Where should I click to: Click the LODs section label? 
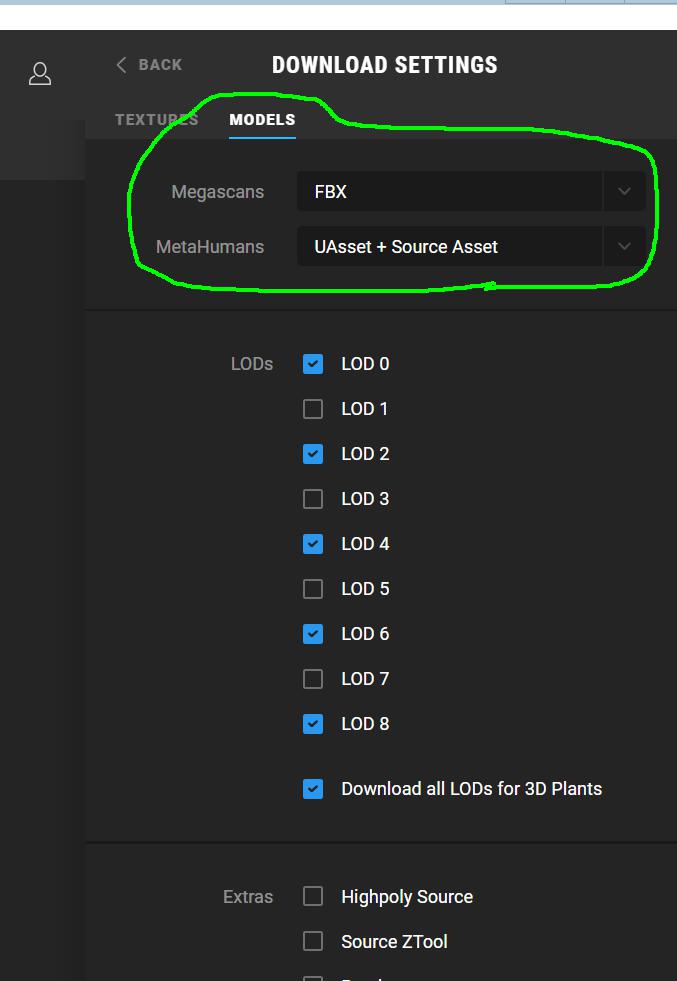pyautogui.click(x=252, y=364)
